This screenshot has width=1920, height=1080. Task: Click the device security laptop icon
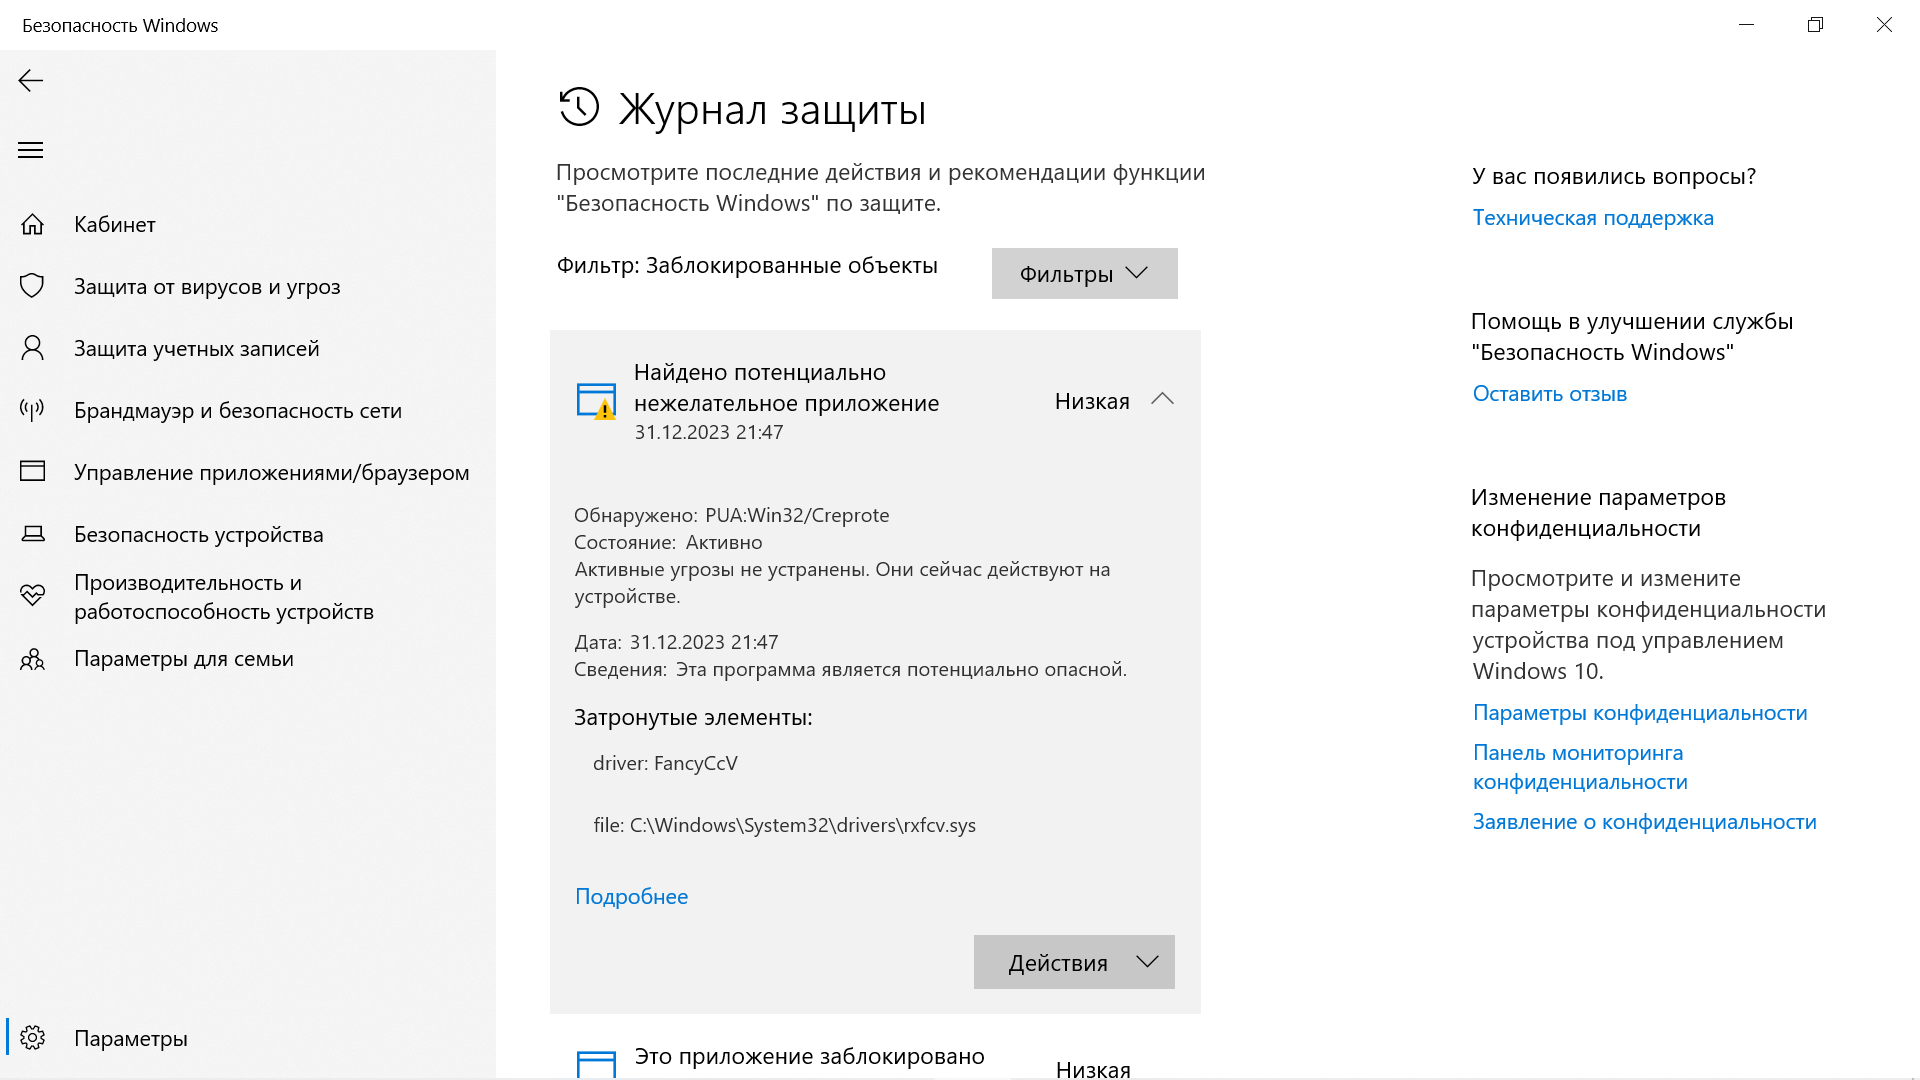[33, 534]
